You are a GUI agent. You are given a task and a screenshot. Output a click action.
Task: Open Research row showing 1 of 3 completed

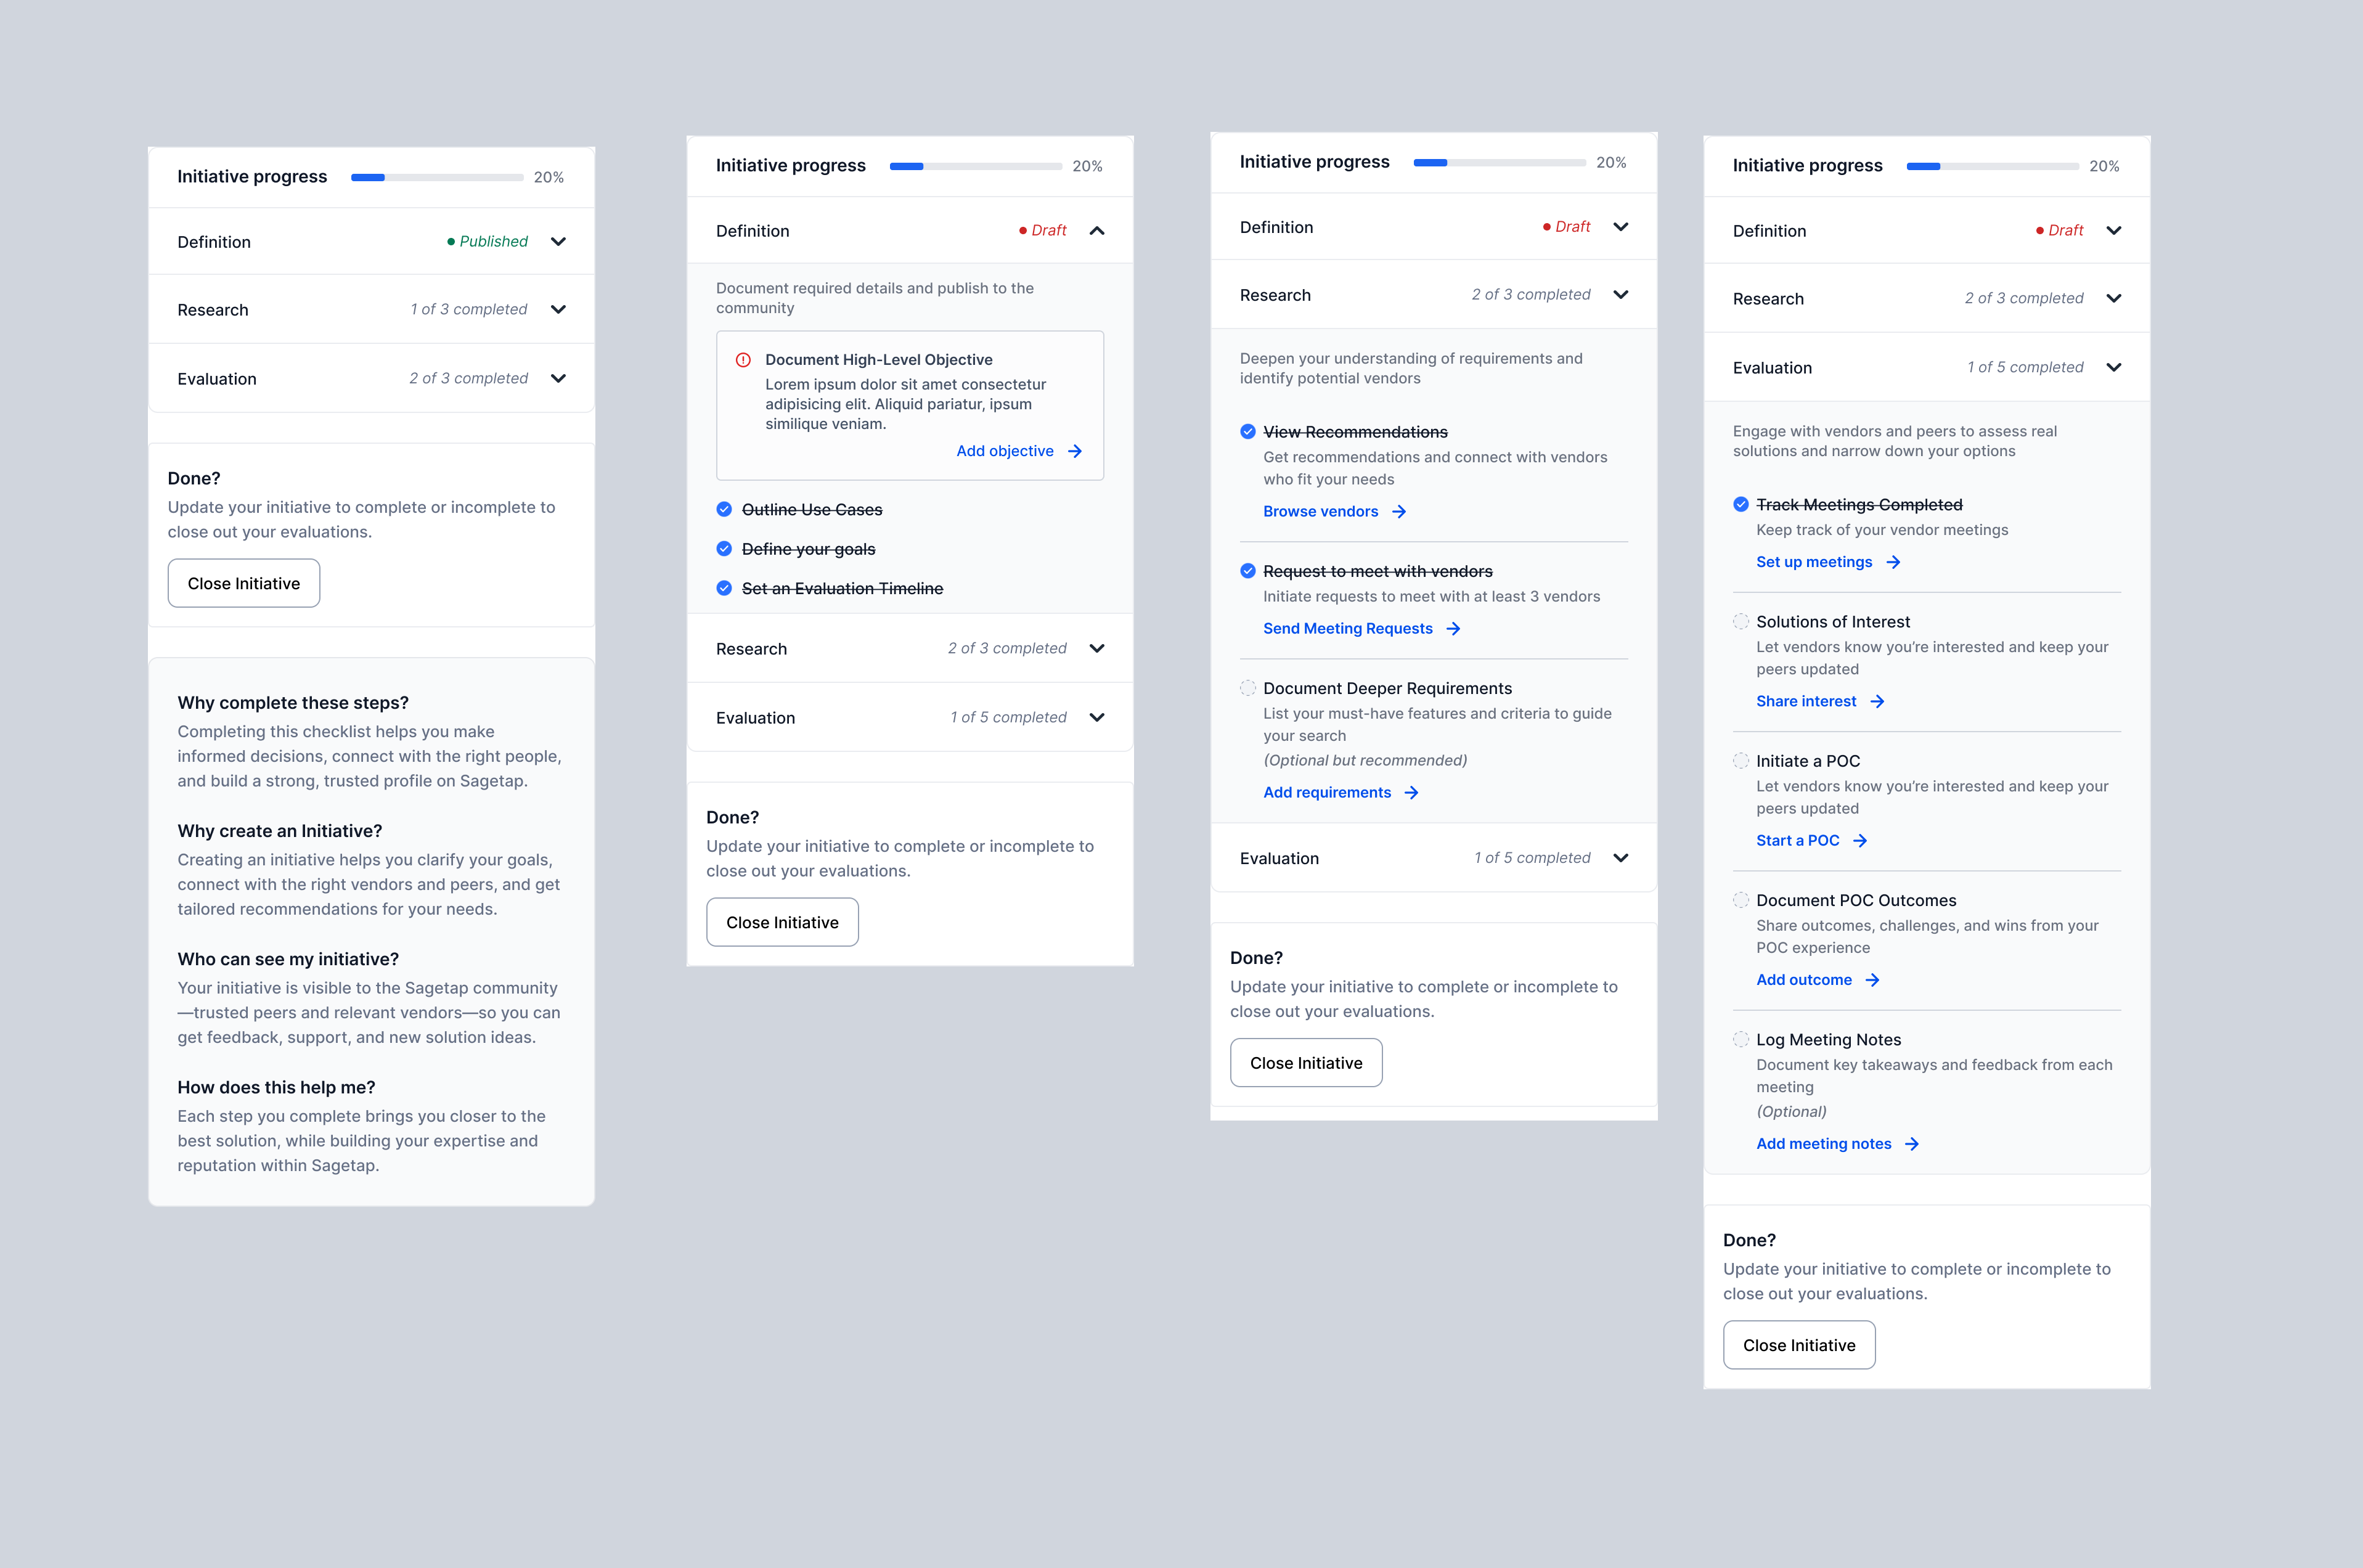pos(558,309)
